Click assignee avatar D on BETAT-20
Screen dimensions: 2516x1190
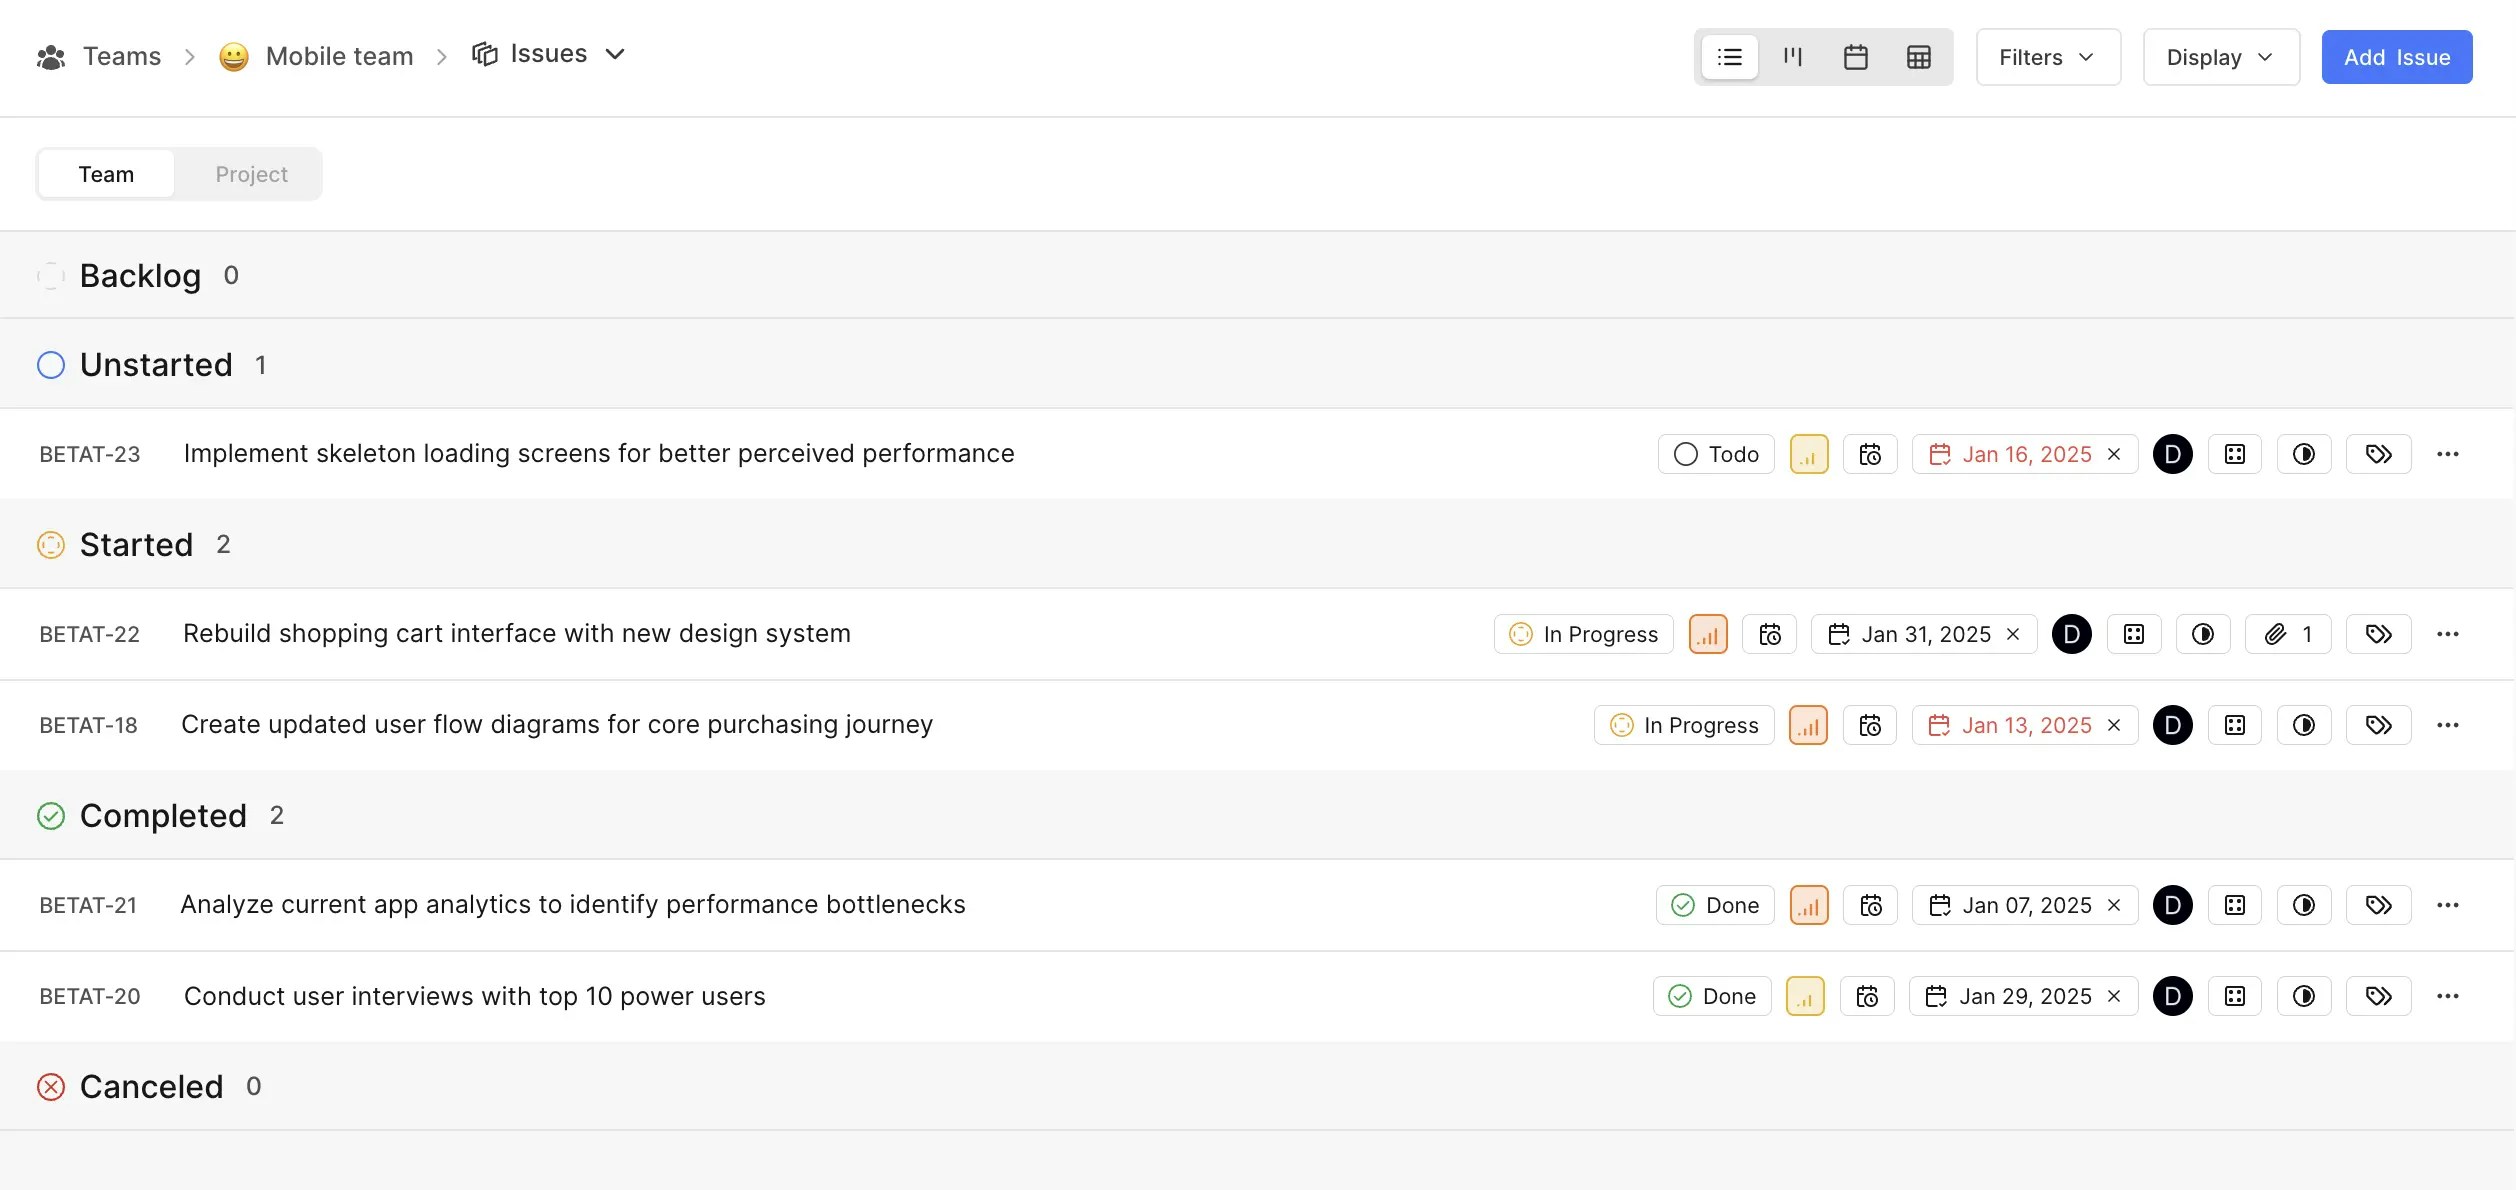(2172, 996)
